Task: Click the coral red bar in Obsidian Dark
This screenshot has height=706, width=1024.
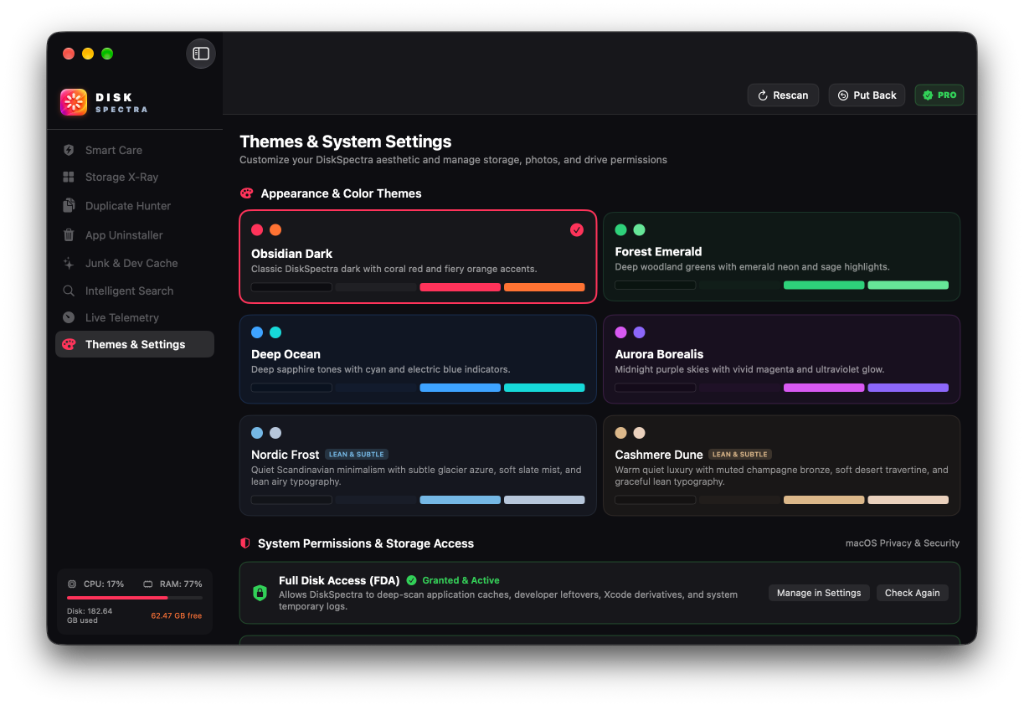Action: point(460,287)
